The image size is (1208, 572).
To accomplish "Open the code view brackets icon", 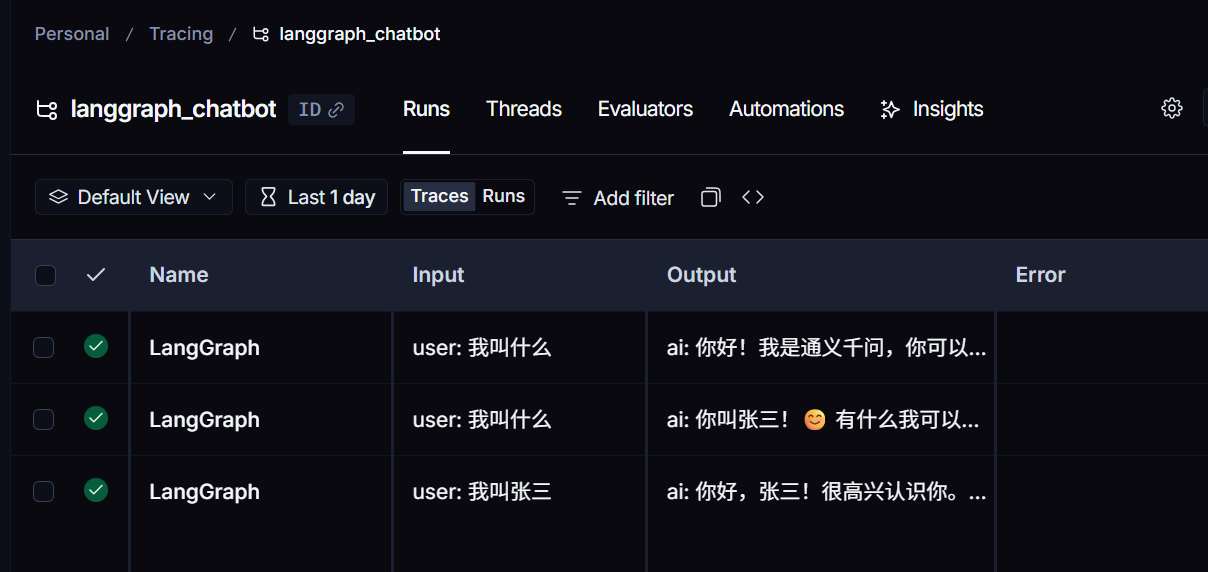I will (753, 197).
